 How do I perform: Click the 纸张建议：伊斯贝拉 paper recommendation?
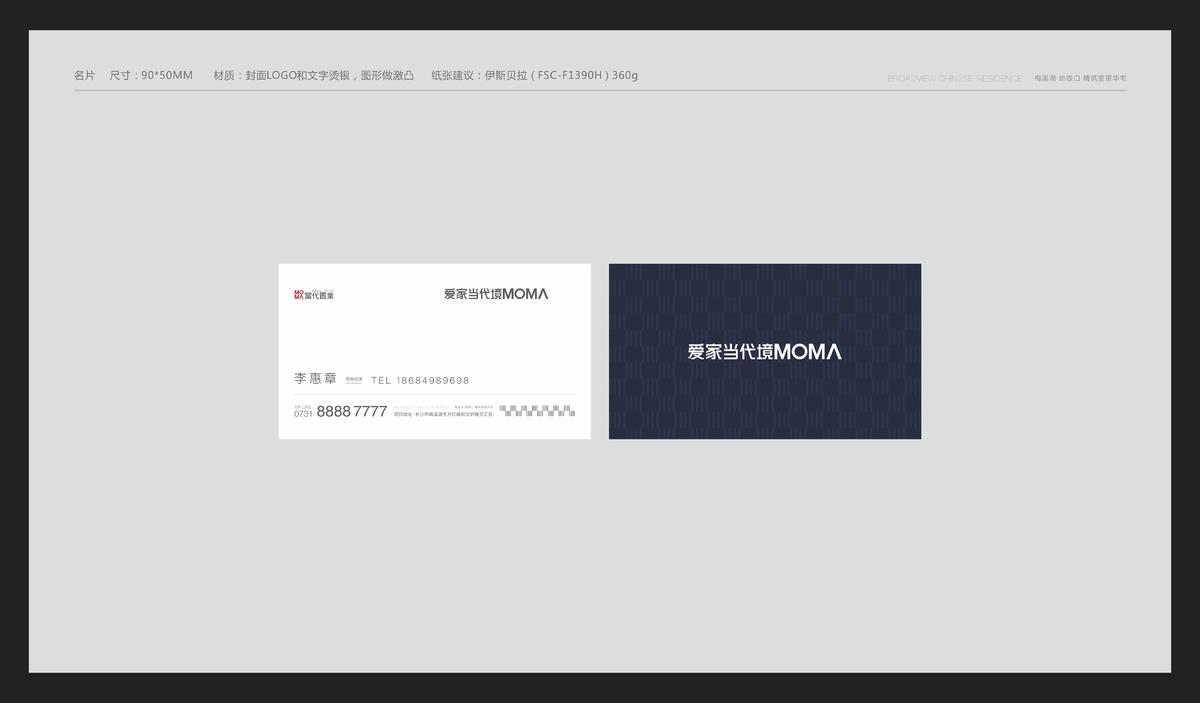coord(535,76)
